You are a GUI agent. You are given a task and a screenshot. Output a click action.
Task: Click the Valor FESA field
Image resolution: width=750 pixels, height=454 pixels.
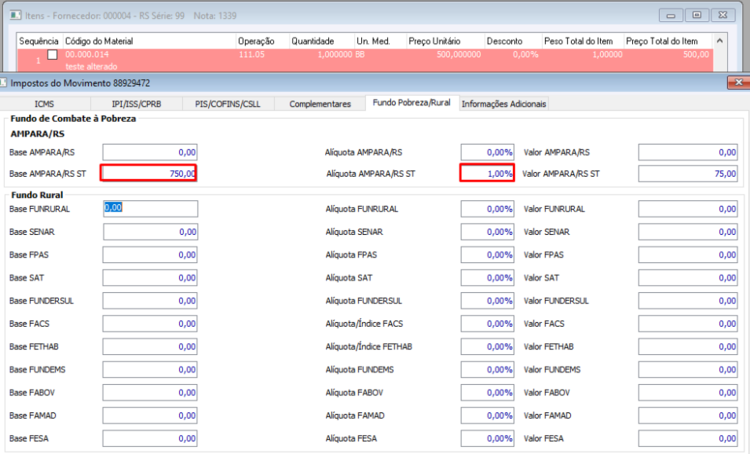(x=688, y=439)
